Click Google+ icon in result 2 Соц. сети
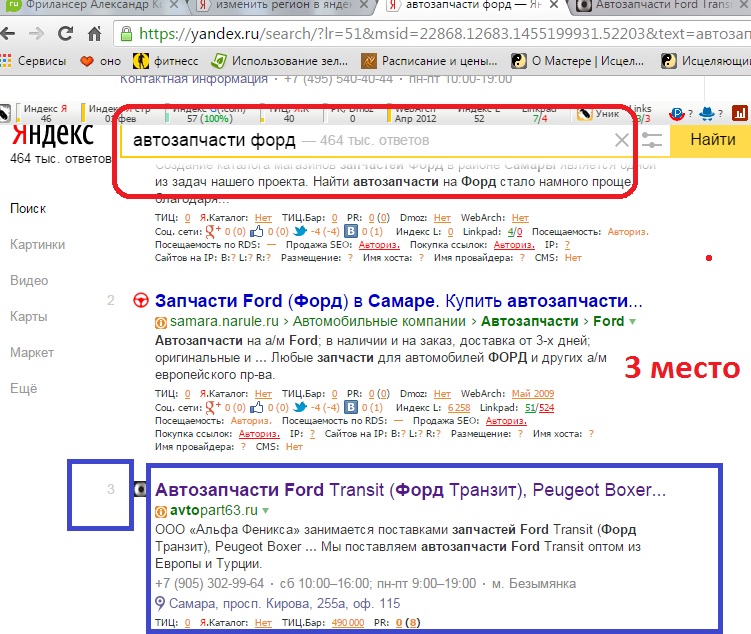 point(213,407)
